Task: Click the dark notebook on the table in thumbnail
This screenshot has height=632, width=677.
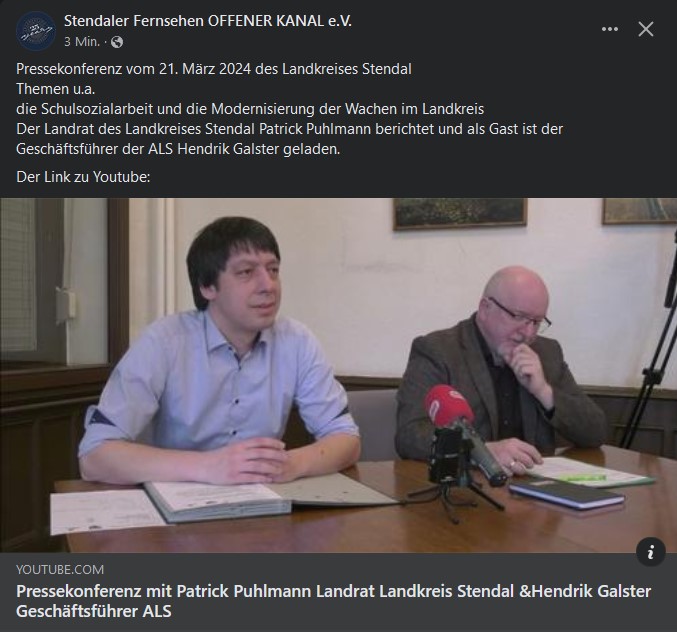Action: coord(566,494)
